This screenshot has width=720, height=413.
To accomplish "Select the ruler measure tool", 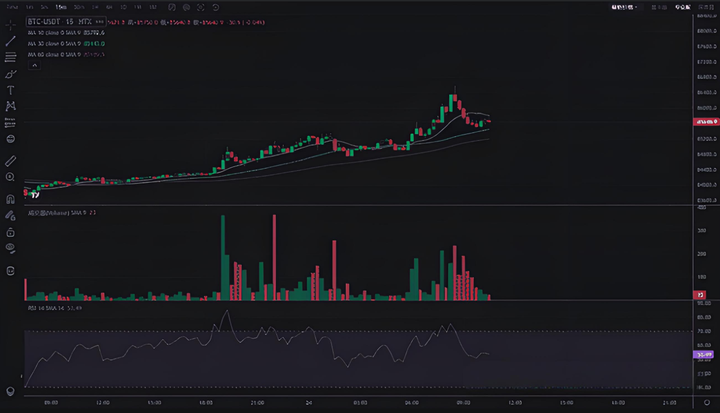I will coord(10,160).
